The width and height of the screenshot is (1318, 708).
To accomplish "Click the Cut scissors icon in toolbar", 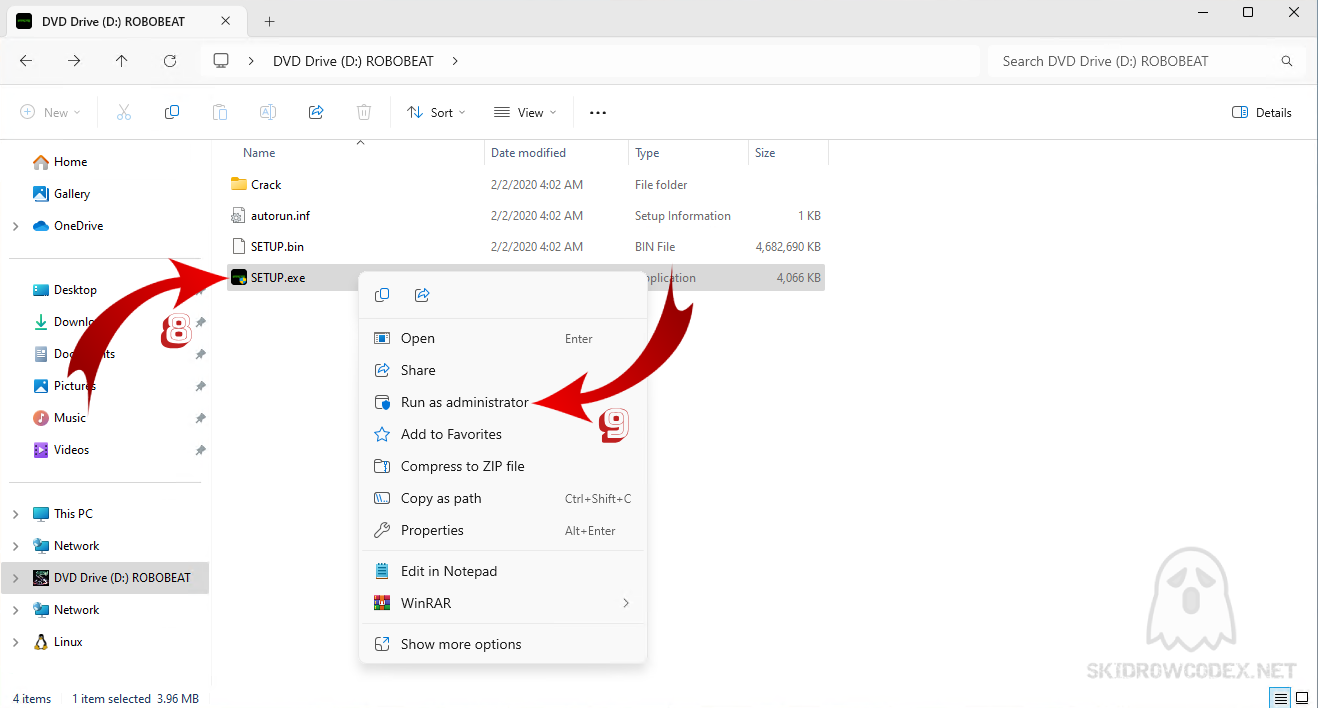I will [124, 113].
